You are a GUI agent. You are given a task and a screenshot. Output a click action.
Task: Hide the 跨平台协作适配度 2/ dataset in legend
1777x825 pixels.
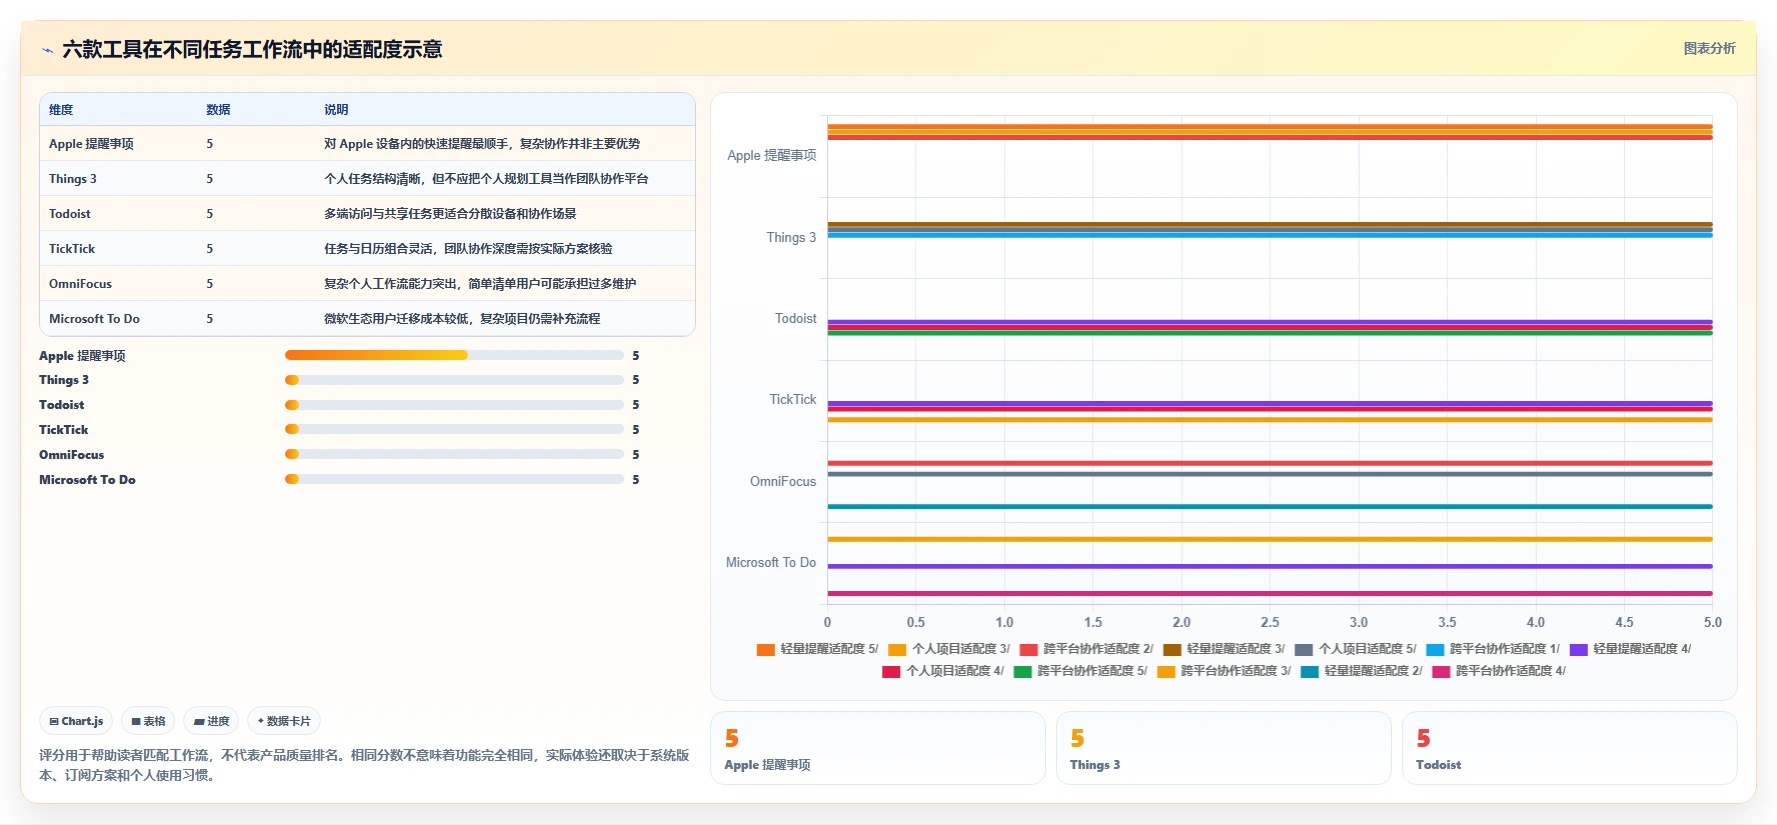click(1086, 649)
